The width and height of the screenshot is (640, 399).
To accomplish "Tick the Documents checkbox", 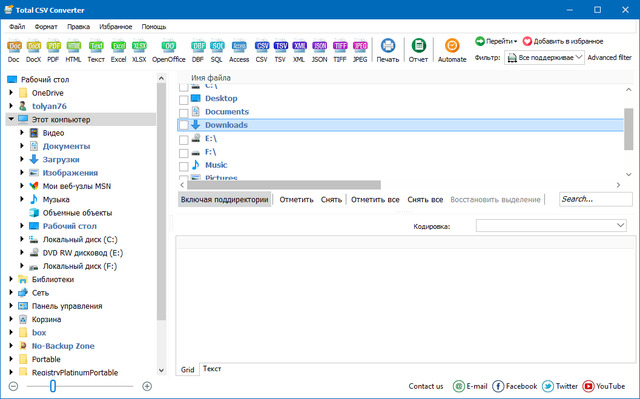I will tap(184, 113).
